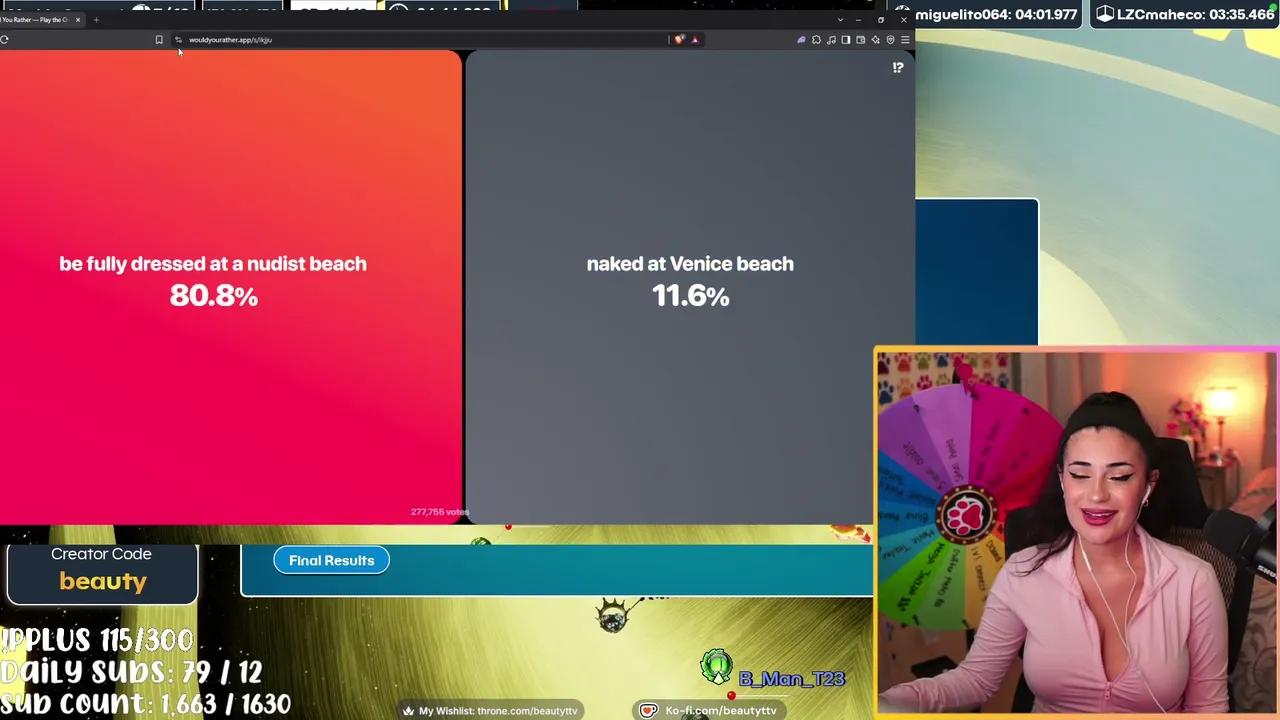Image resolution: width=1280 pixels, height=720 pixels.
Task: Open Brave Rewards triangle icon
Action: point(695,40)
